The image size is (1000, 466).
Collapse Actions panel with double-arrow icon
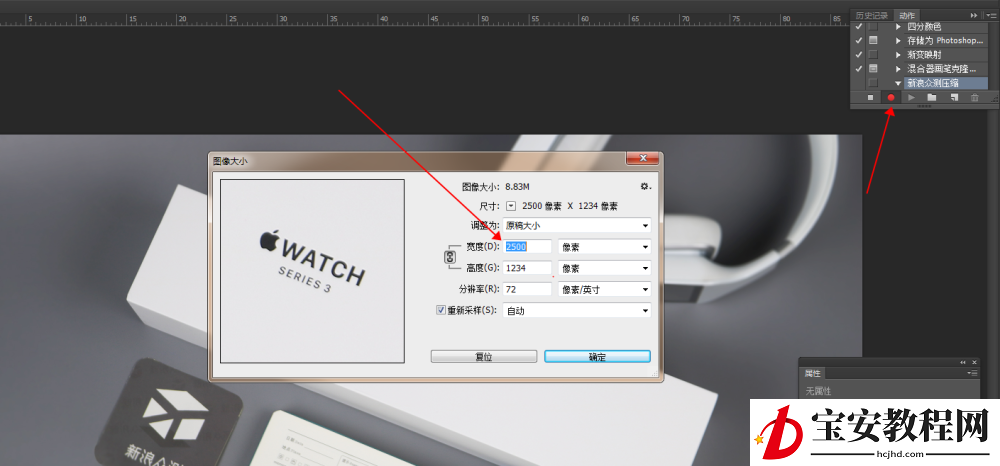pos(974,15)
